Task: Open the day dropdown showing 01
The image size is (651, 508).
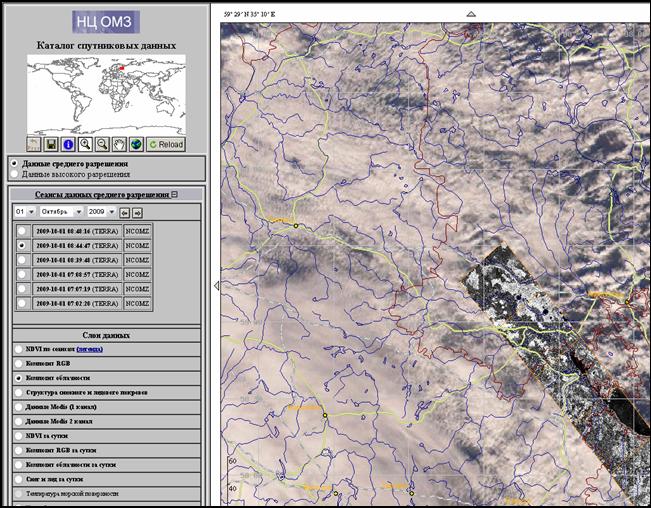Action: pos(24,213)
